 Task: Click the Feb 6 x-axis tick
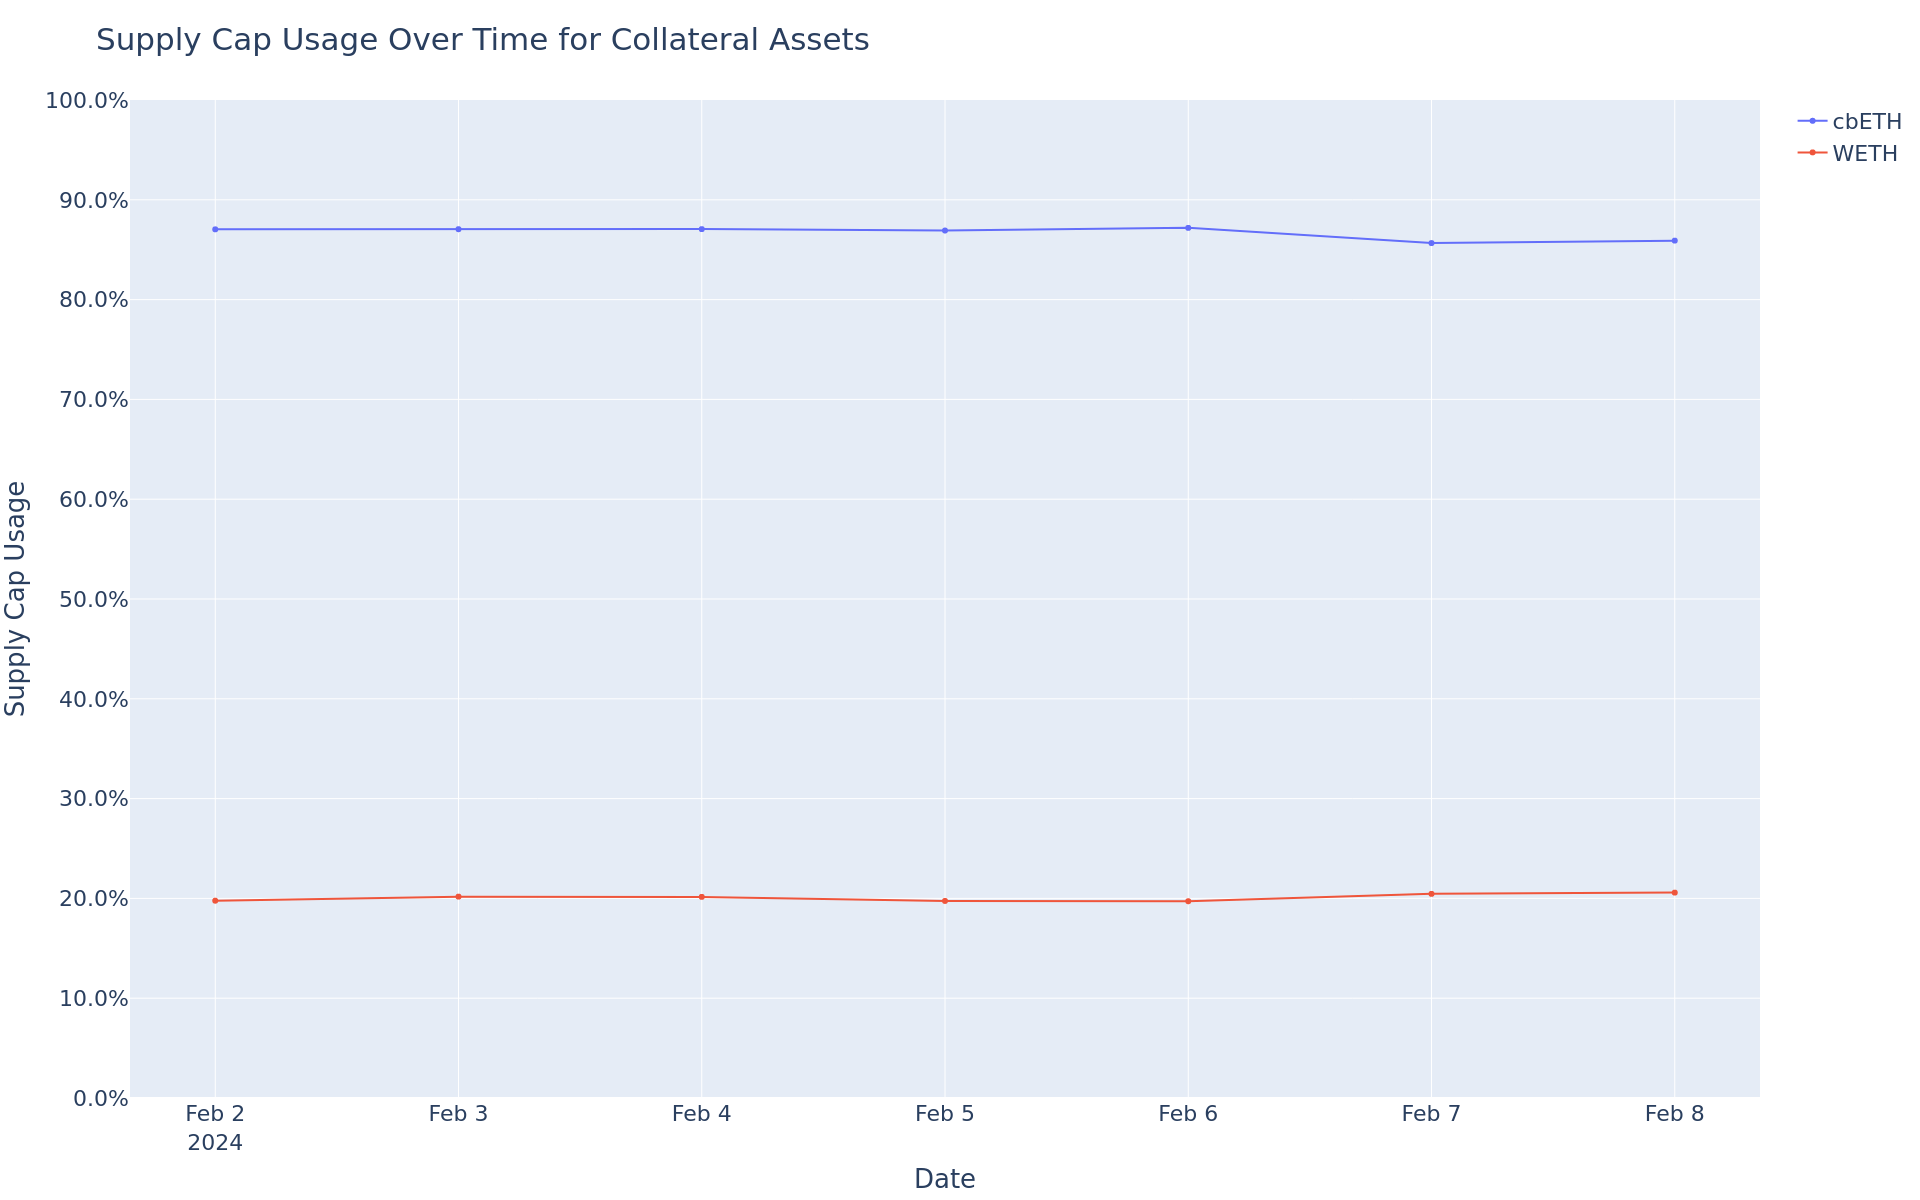point(1188,1114)
